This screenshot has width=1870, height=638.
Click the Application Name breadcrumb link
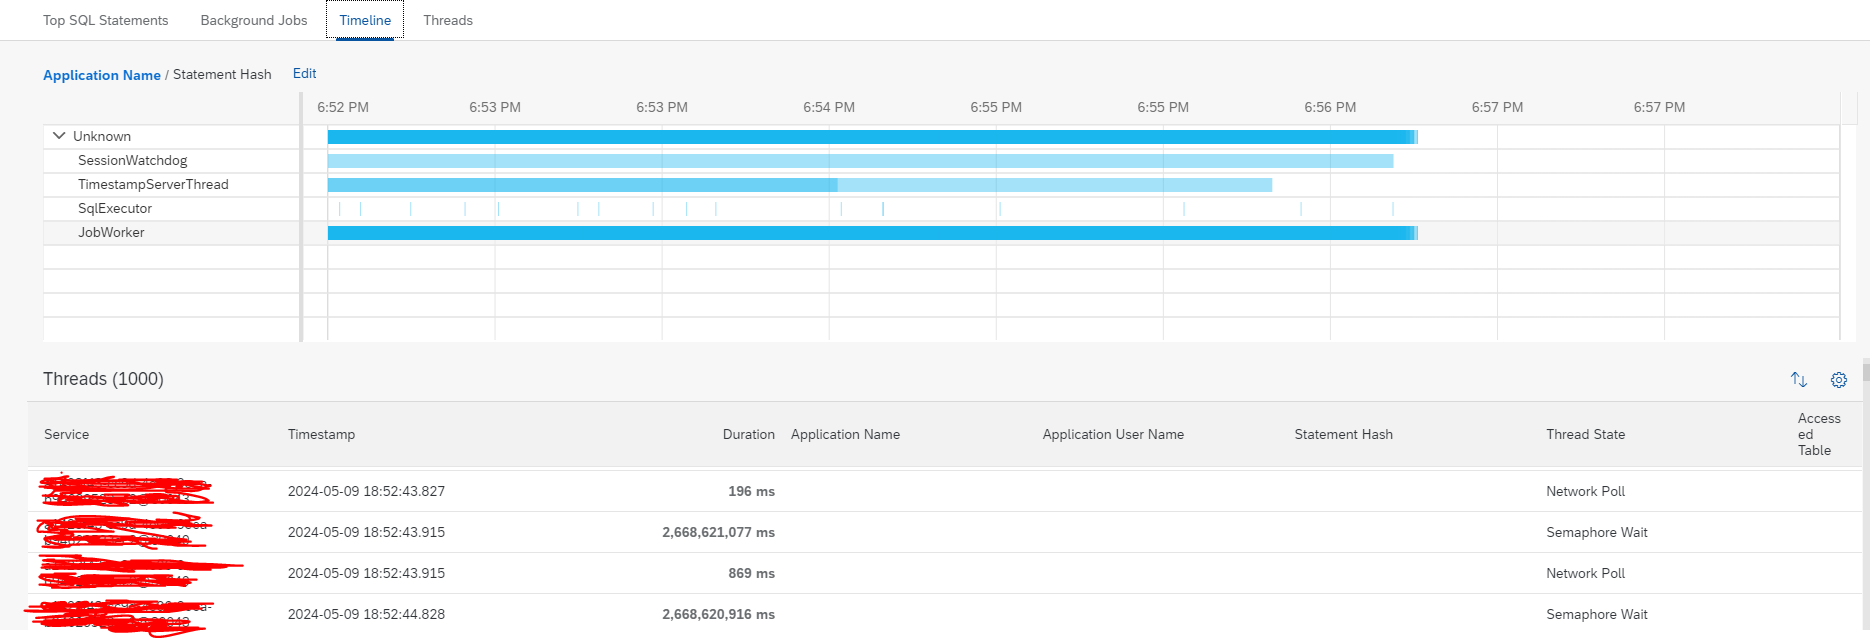tap(102, 75)
